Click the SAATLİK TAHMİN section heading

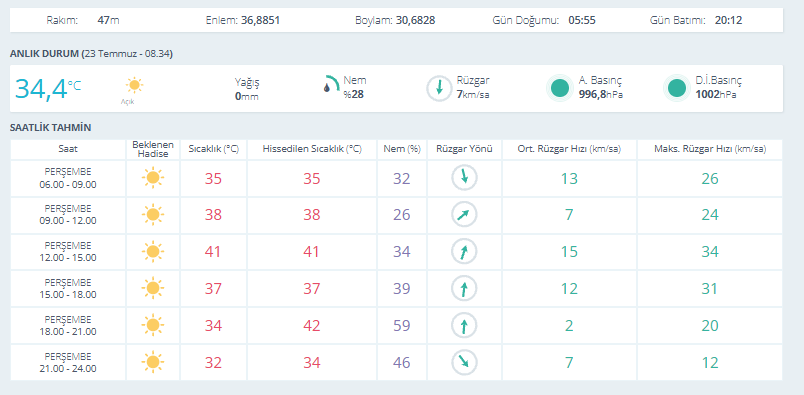[50, 128]
